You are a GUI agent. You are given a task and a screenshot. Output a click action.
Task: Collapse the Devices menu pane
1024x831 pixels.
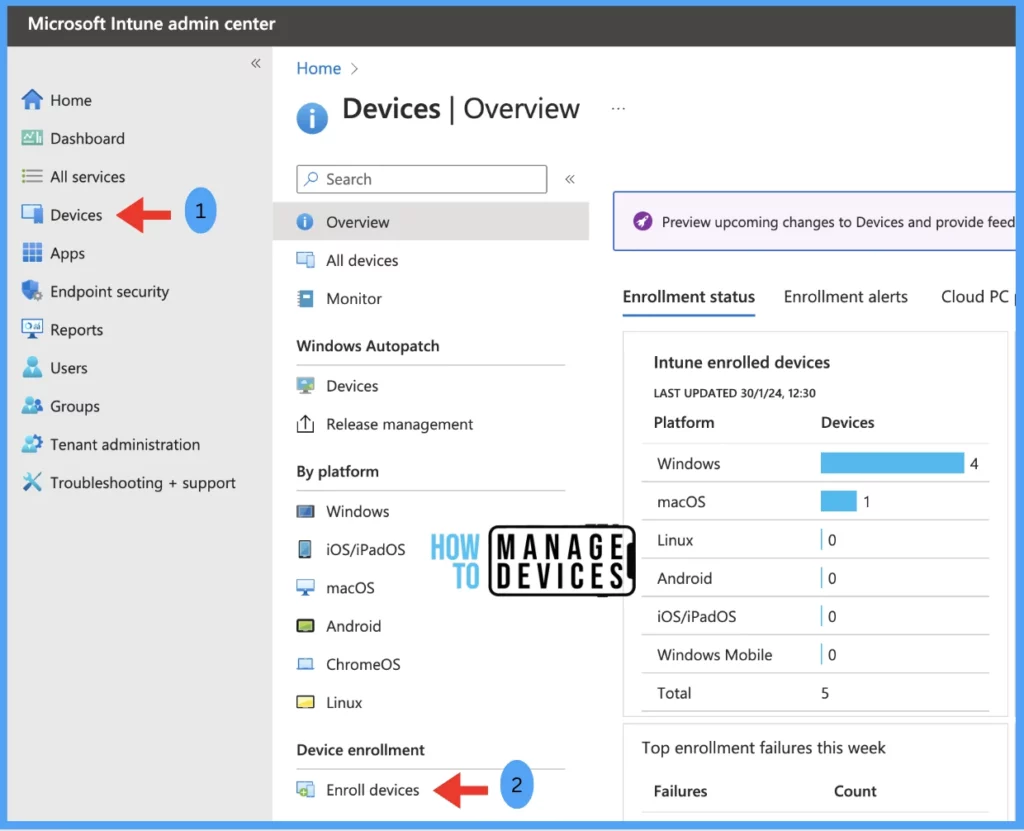[x=570, y=179]
